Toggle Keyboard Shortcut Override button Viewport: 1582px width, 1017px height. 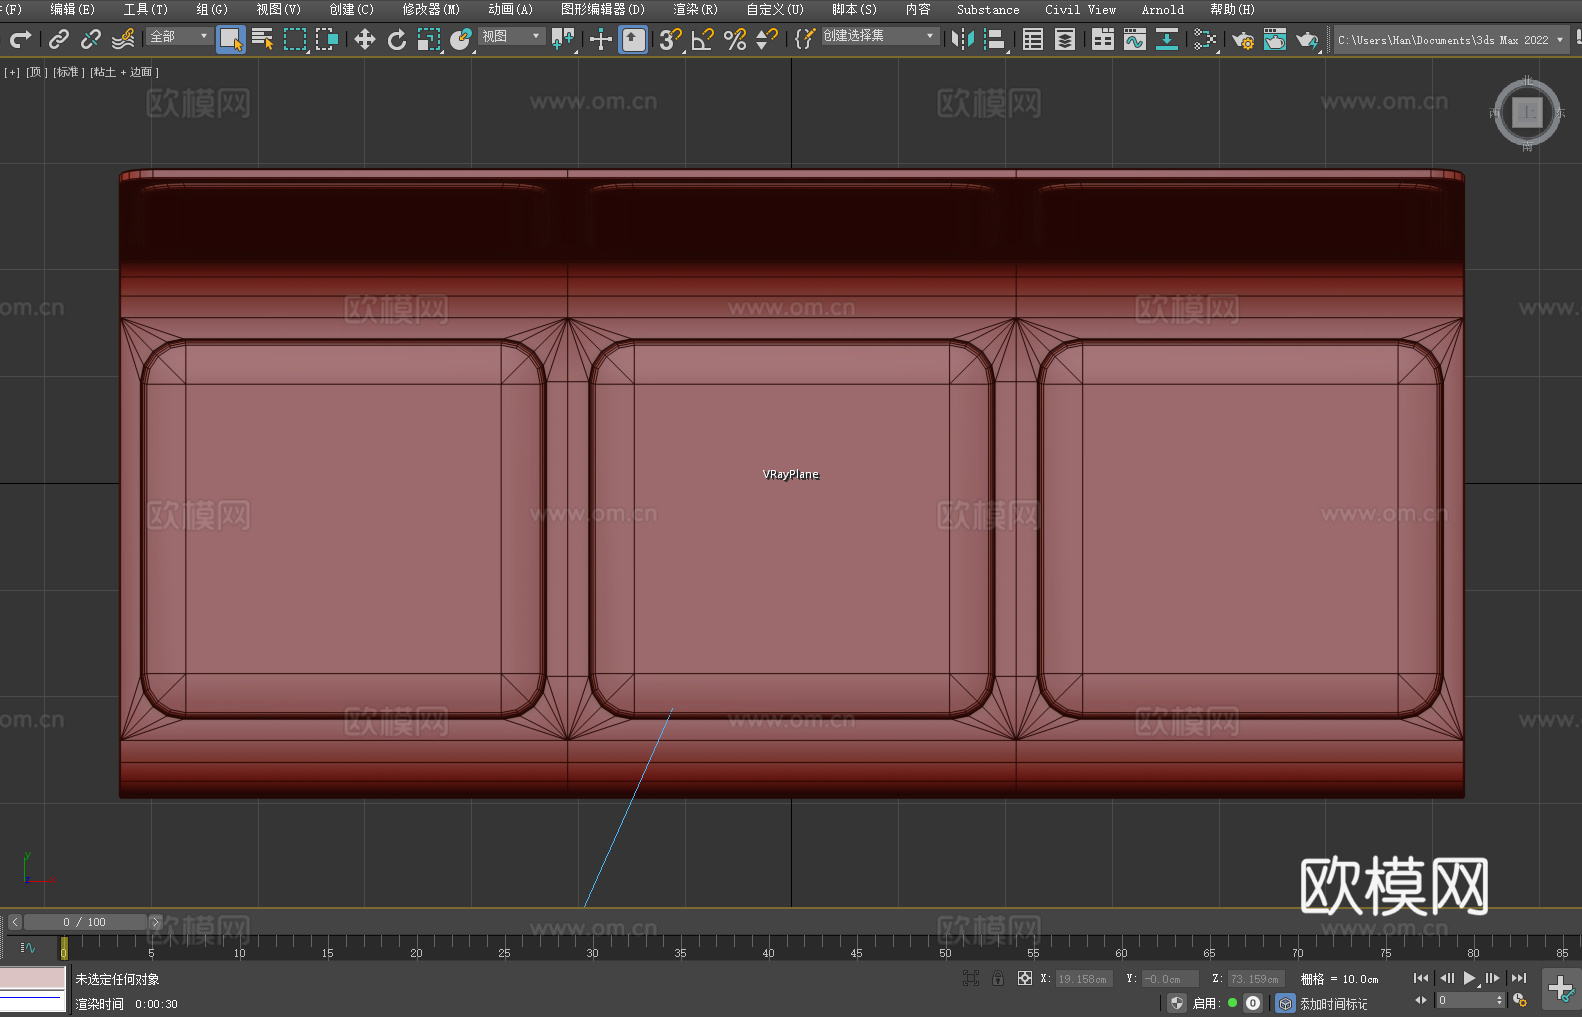(633, 40)
